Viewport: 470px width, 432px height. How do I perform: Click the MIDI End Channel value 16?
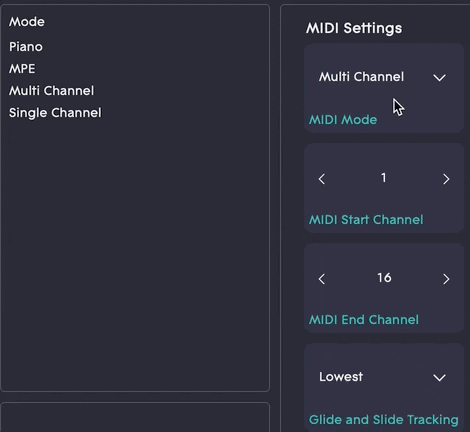(384, 278)
